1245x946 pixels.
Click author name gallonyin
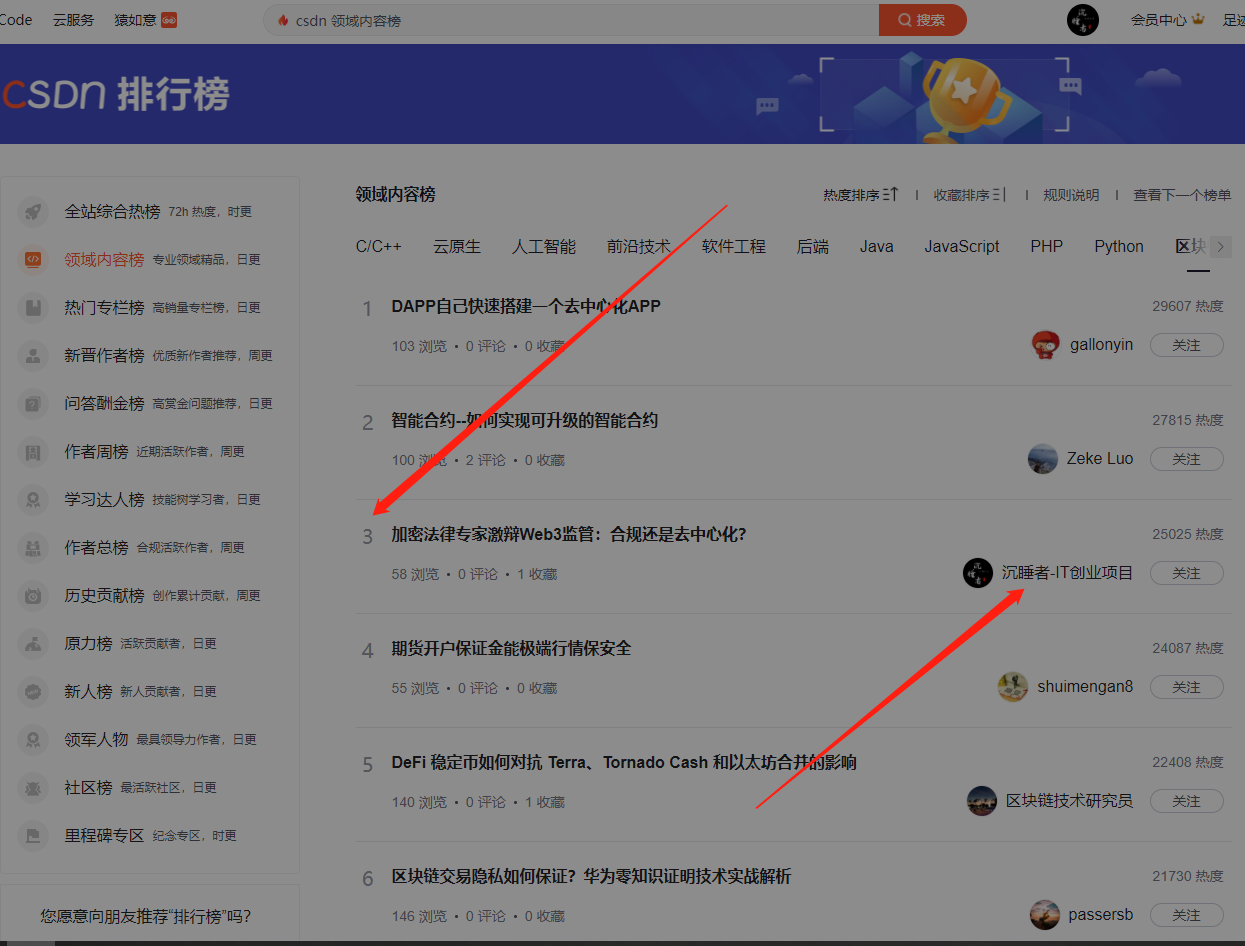tap(1102, 345)
